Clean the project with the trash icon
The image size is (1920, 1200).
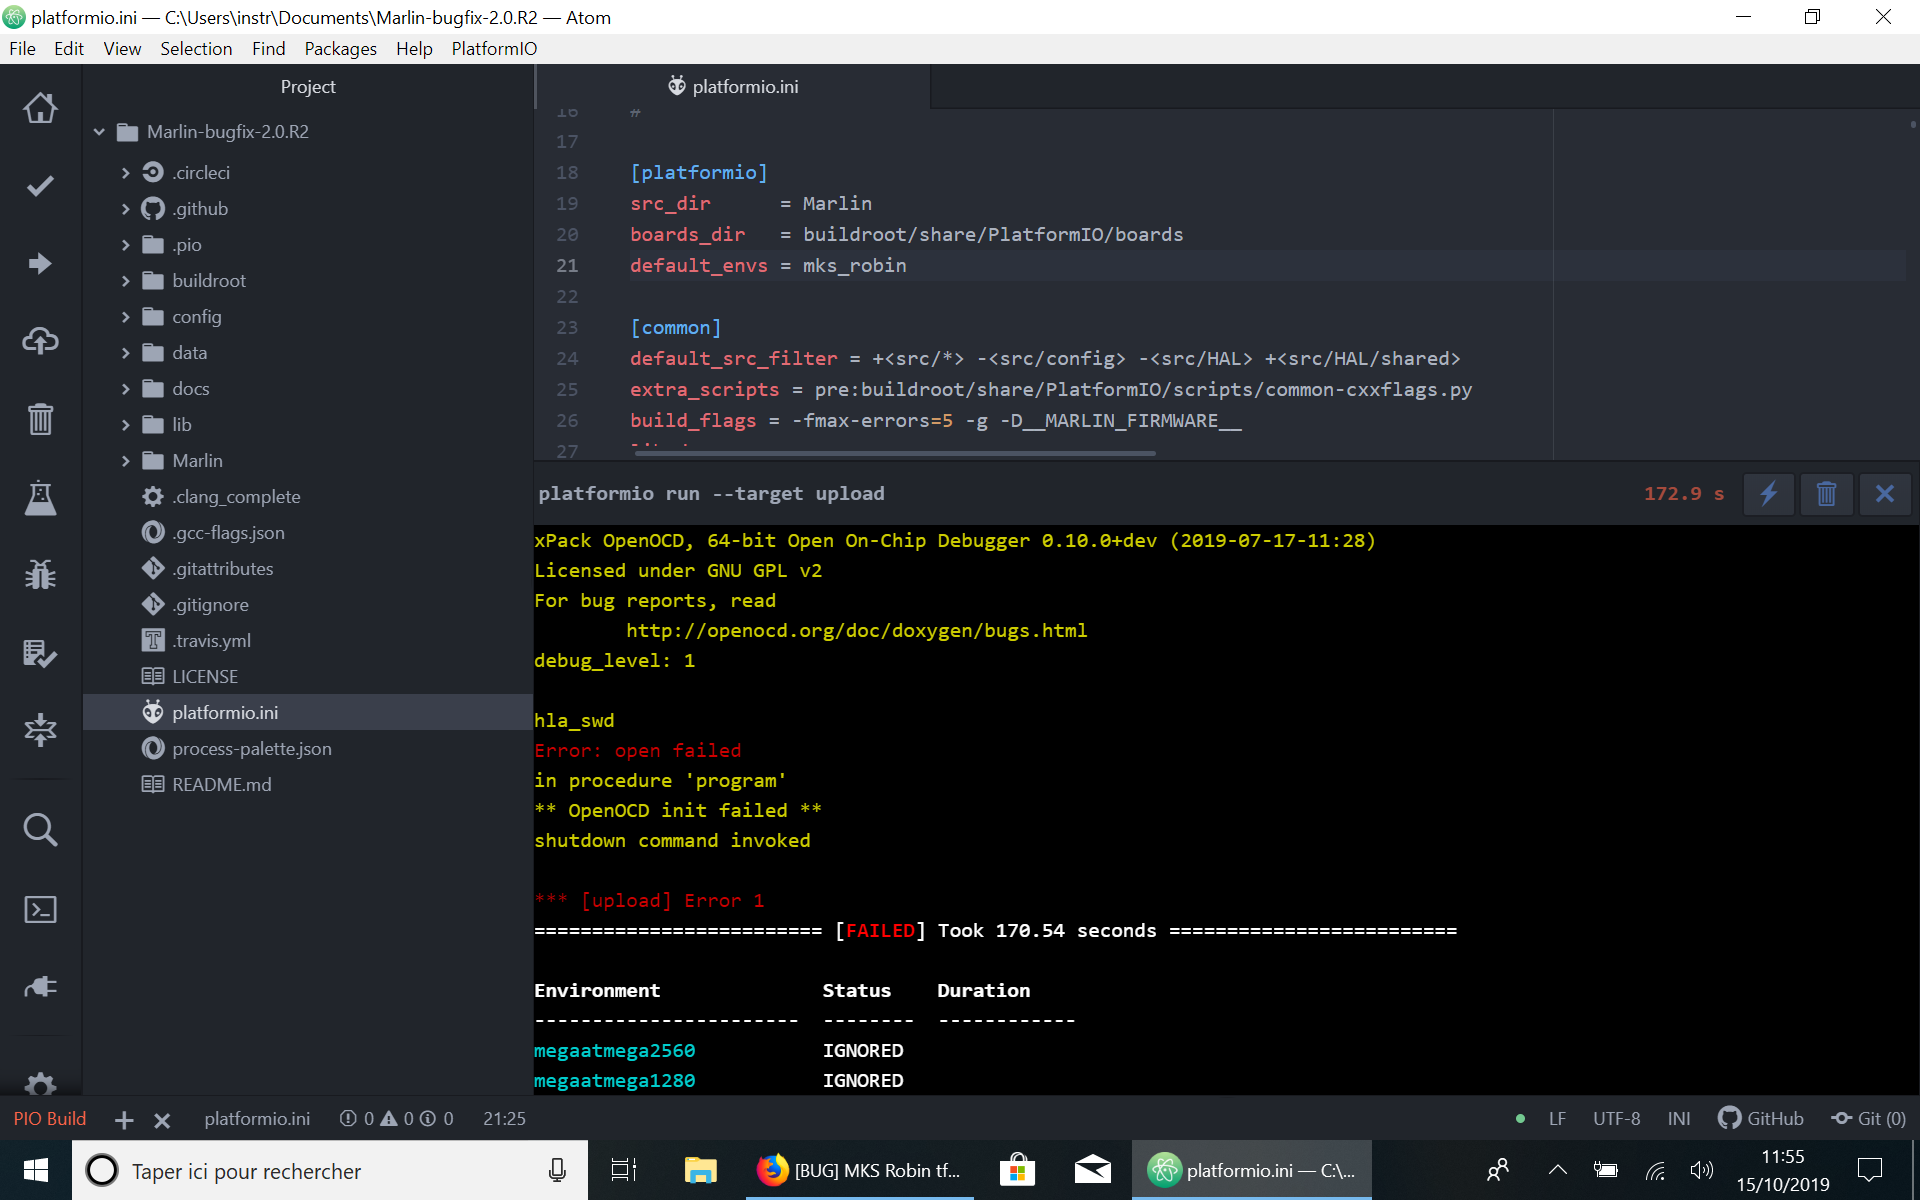click(40, 419)
